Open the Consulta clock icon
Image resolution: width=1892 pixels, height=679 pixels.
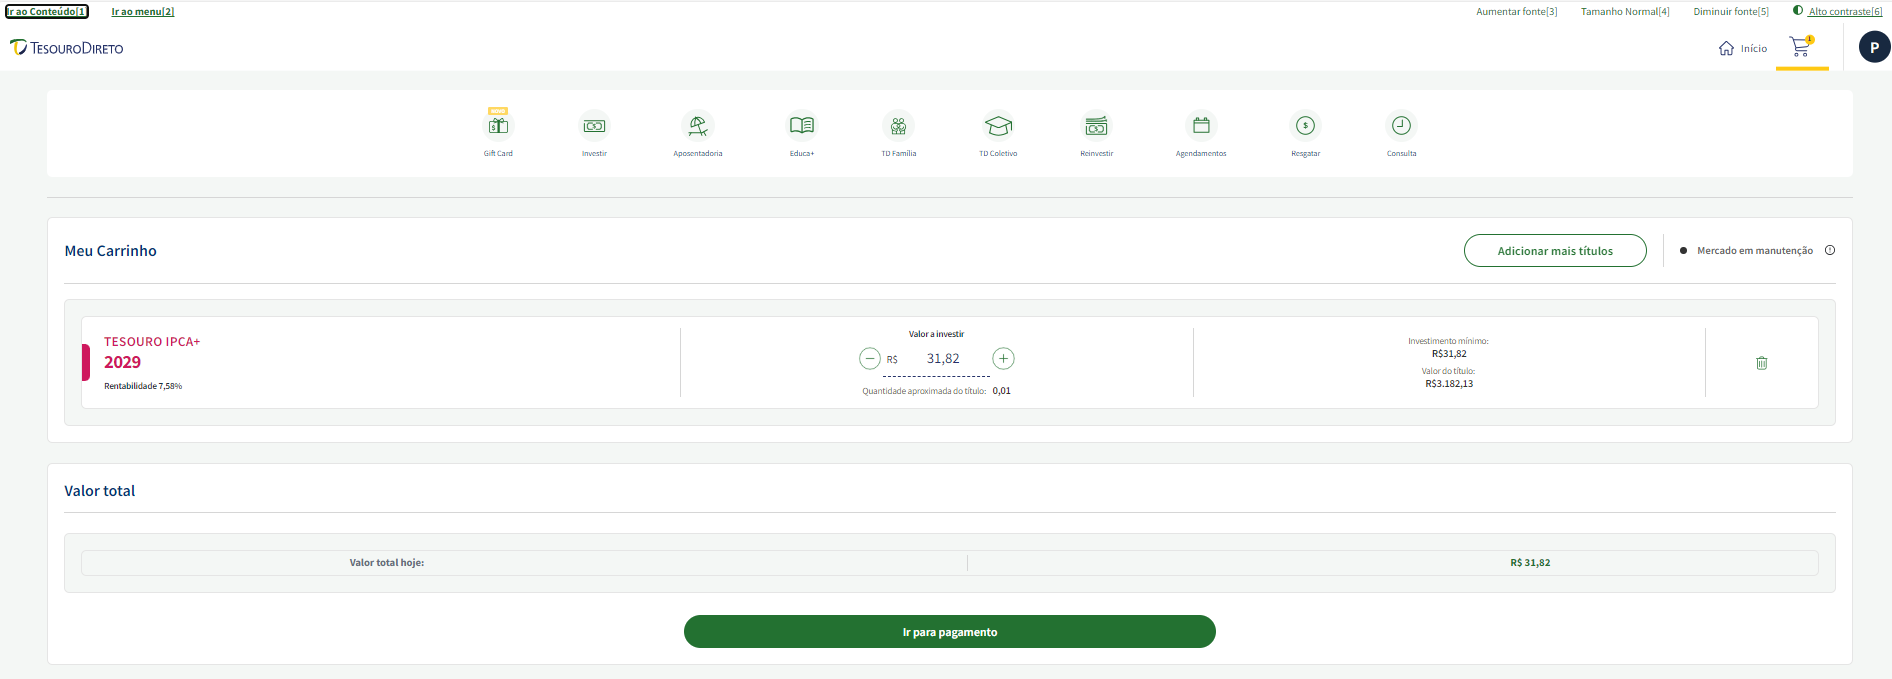(x=1401, y=125)
